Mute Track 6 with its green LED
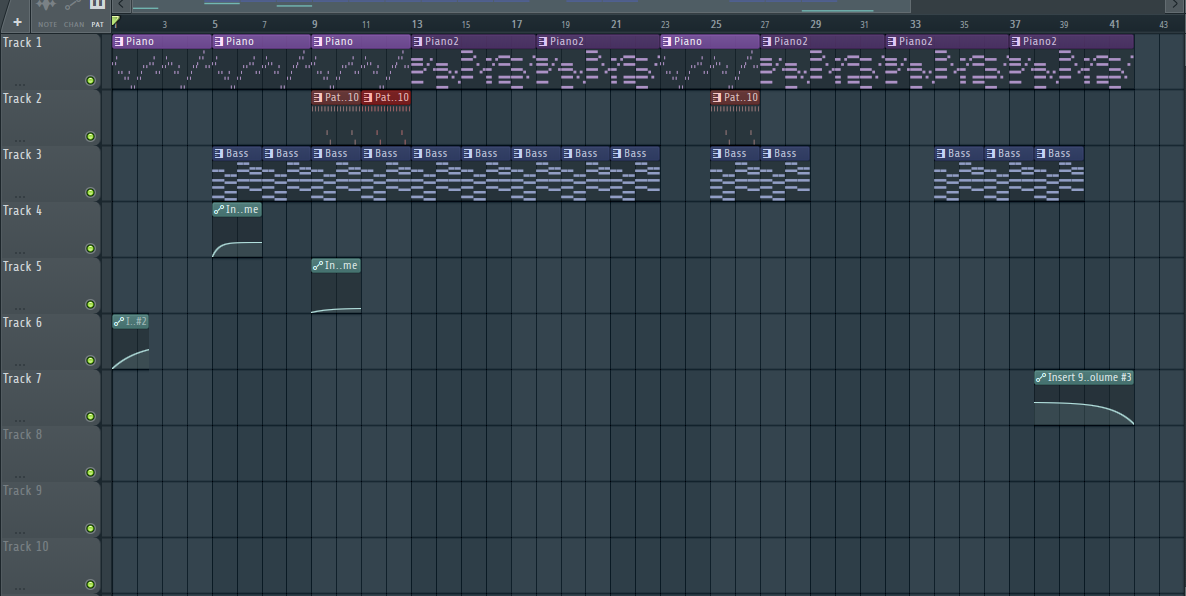This screenshot has width=1186, height=596. pyautogui.click(x=91, y=361)
